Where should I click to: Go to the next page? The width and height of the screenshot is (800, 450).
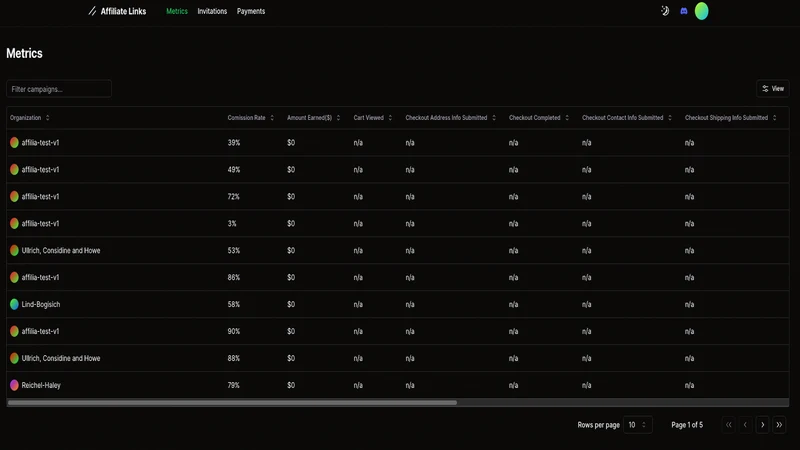tap(762, 425)
